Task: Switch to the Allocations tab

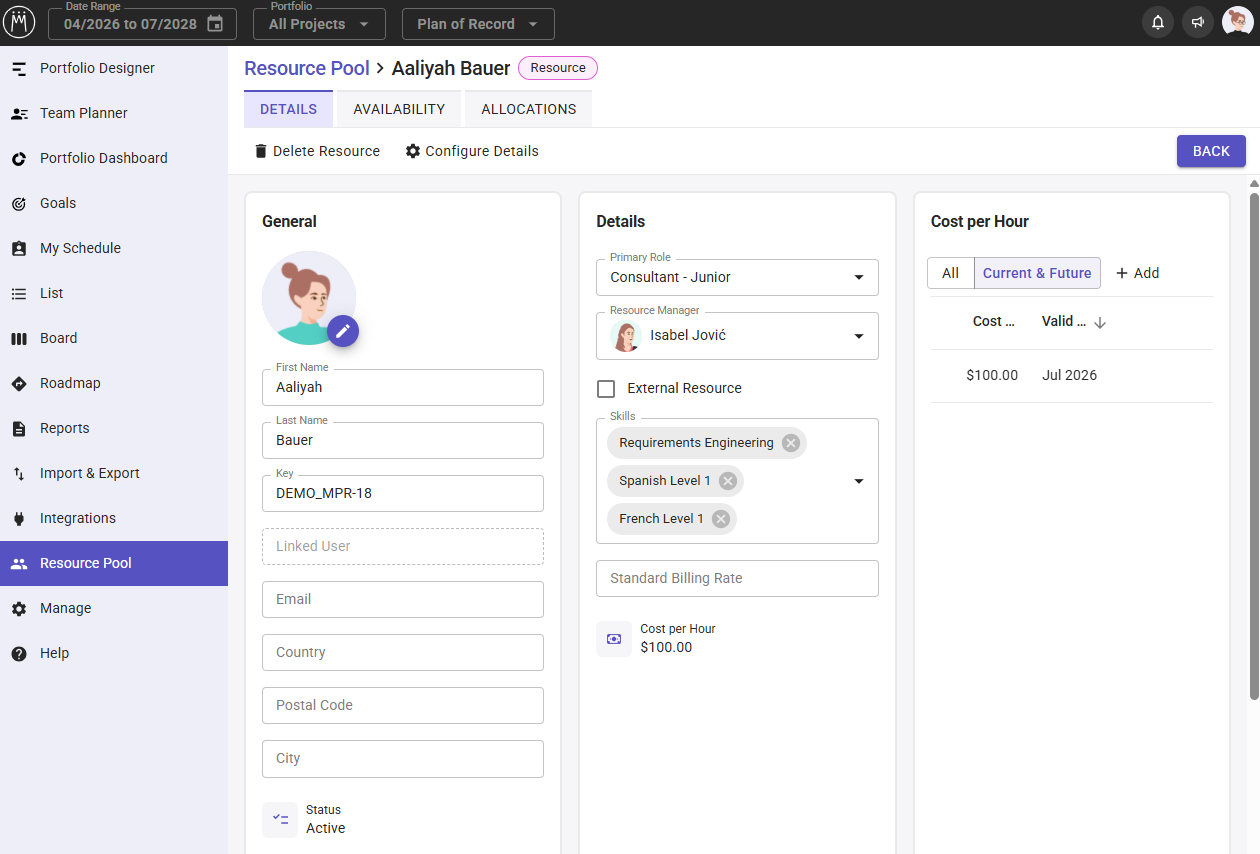Action: coord(529,109)
